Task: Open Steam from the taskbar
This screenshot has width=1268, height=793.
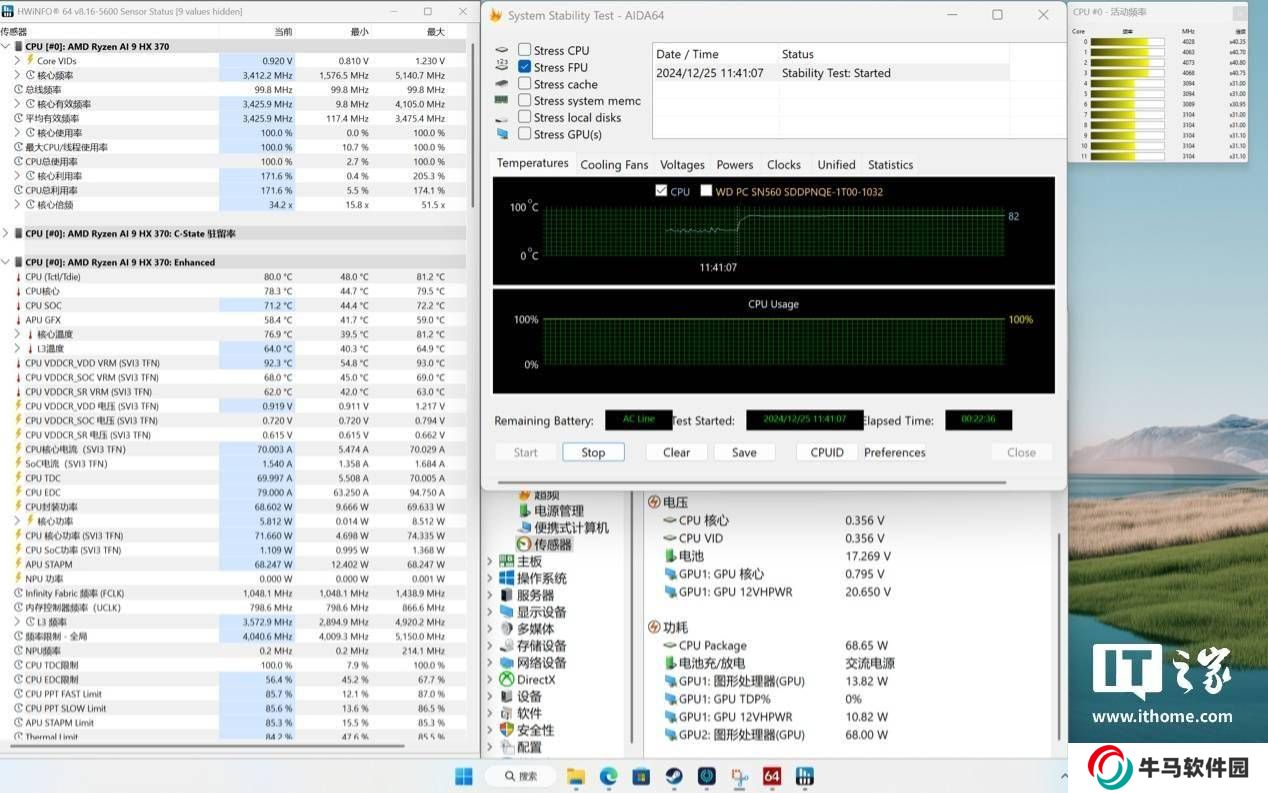Action: pos(673,776)
